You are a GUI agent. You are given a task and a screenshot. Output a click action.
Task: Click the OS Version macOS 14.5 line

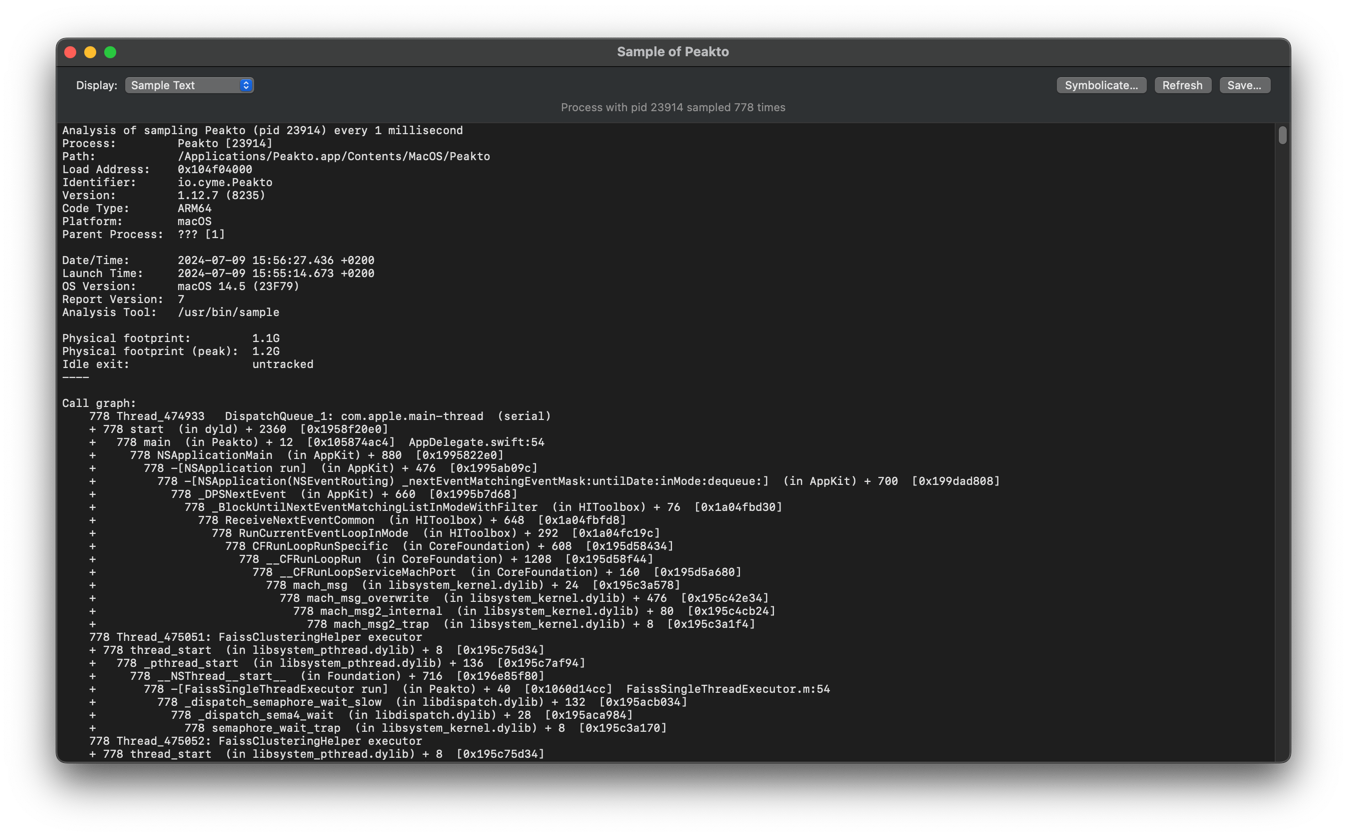[181, 286]
